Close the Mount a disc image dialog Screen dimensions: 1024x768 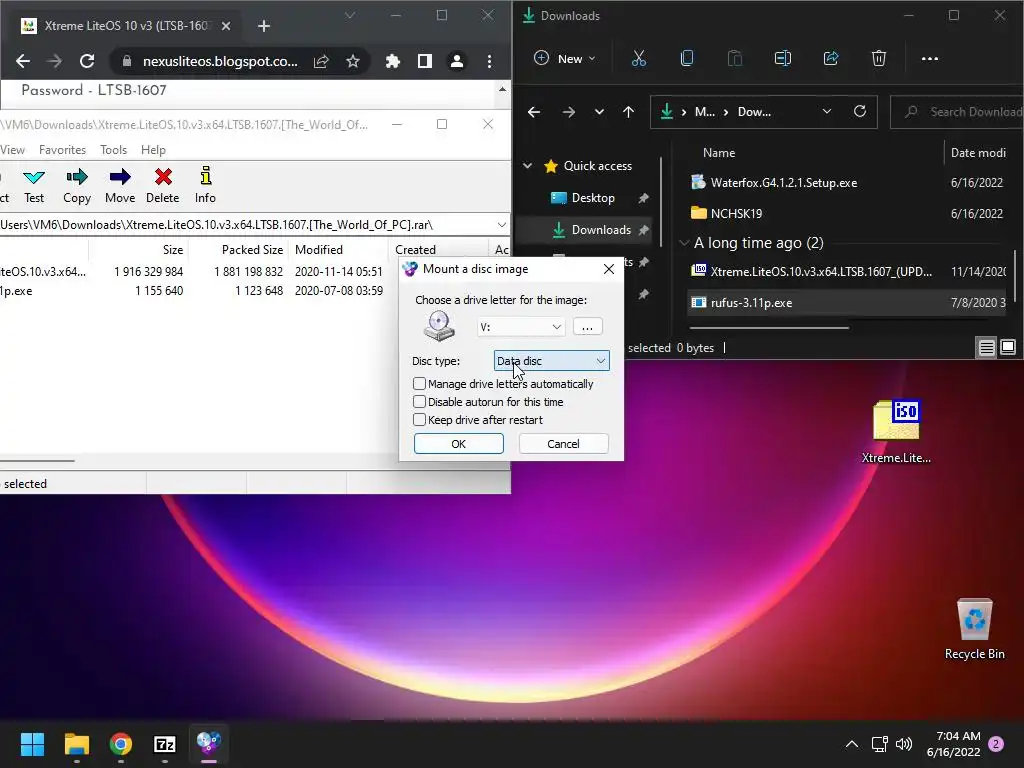[x=609, y=269]
